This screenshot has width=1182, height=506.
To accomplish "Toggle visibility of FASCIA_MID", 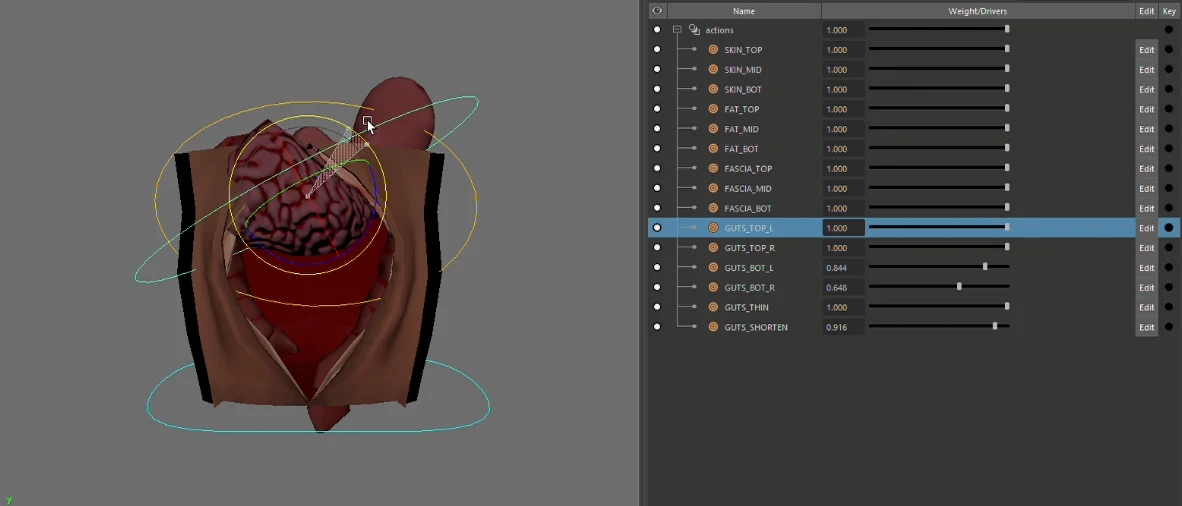I will pos(657,189).
